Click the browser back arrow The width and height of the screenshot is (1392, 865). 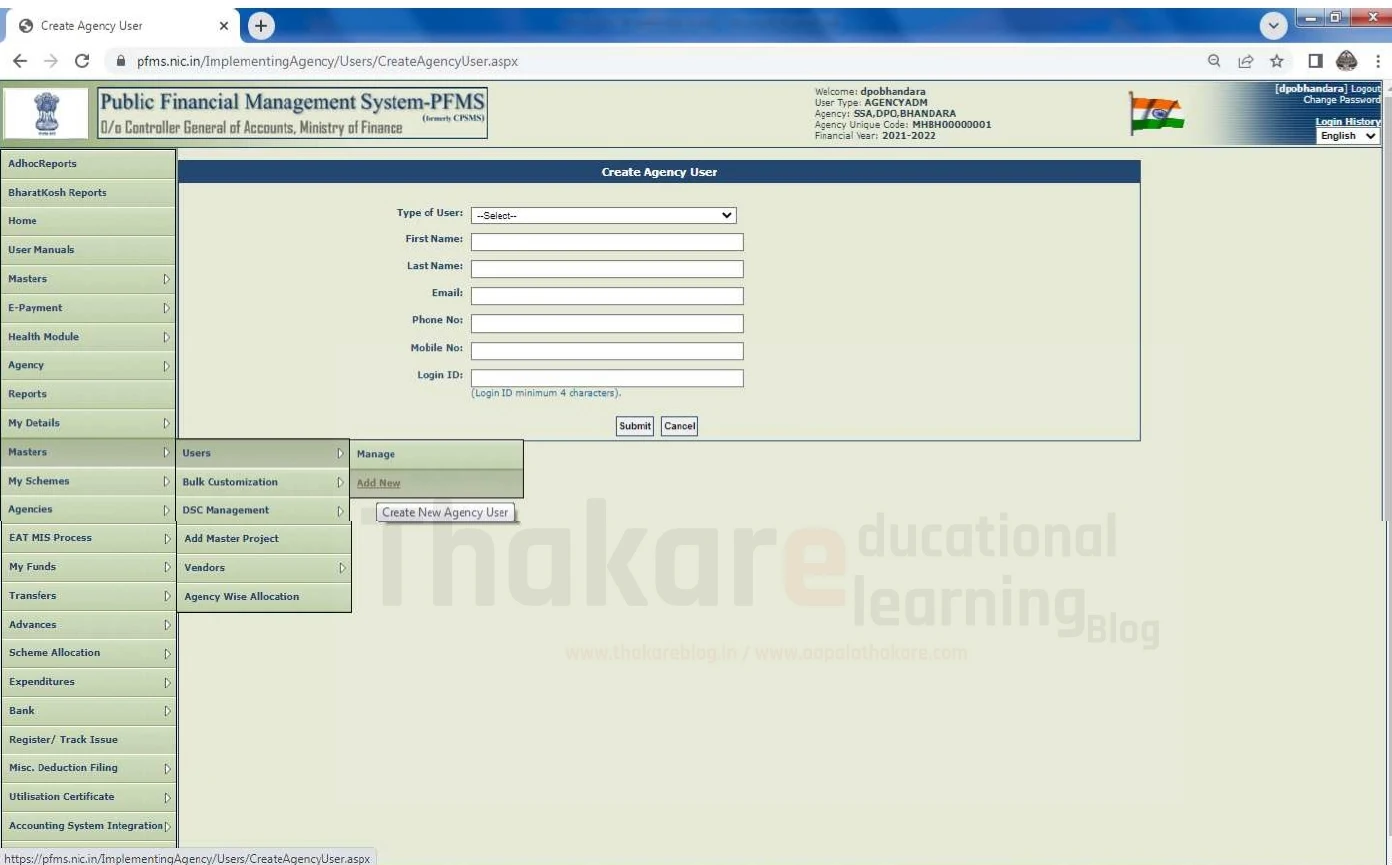point(18,61)
